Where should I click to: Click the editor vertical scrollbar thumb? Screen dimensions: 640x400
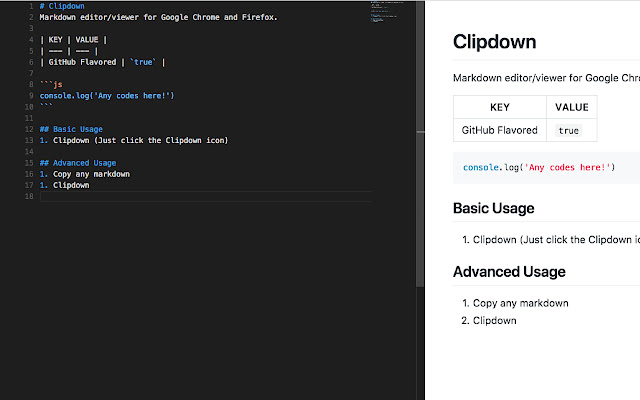coord(420,144)
